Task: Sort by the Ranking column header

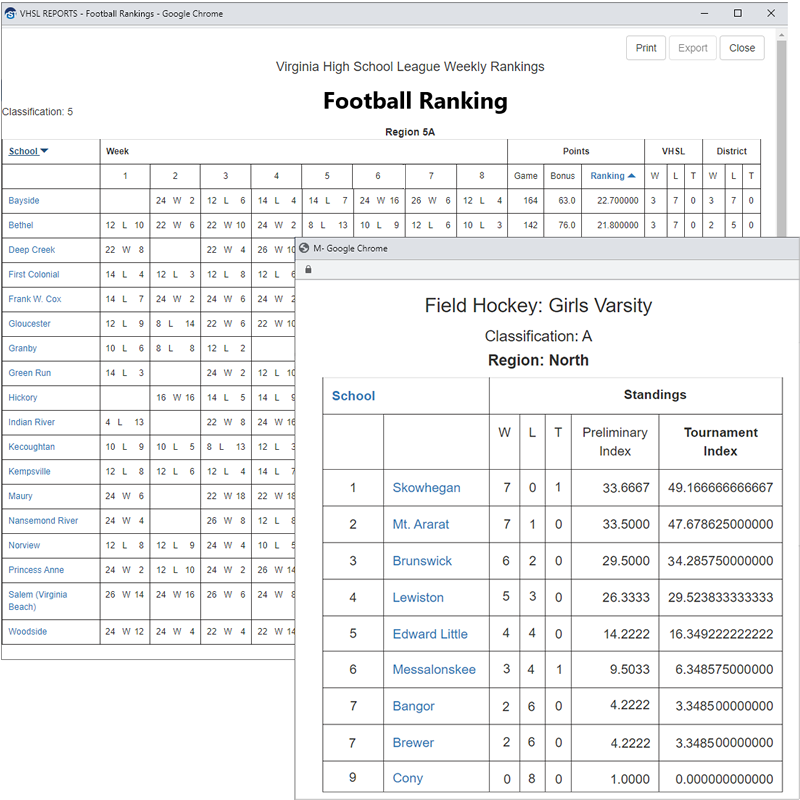Action: tap(607, 176)
